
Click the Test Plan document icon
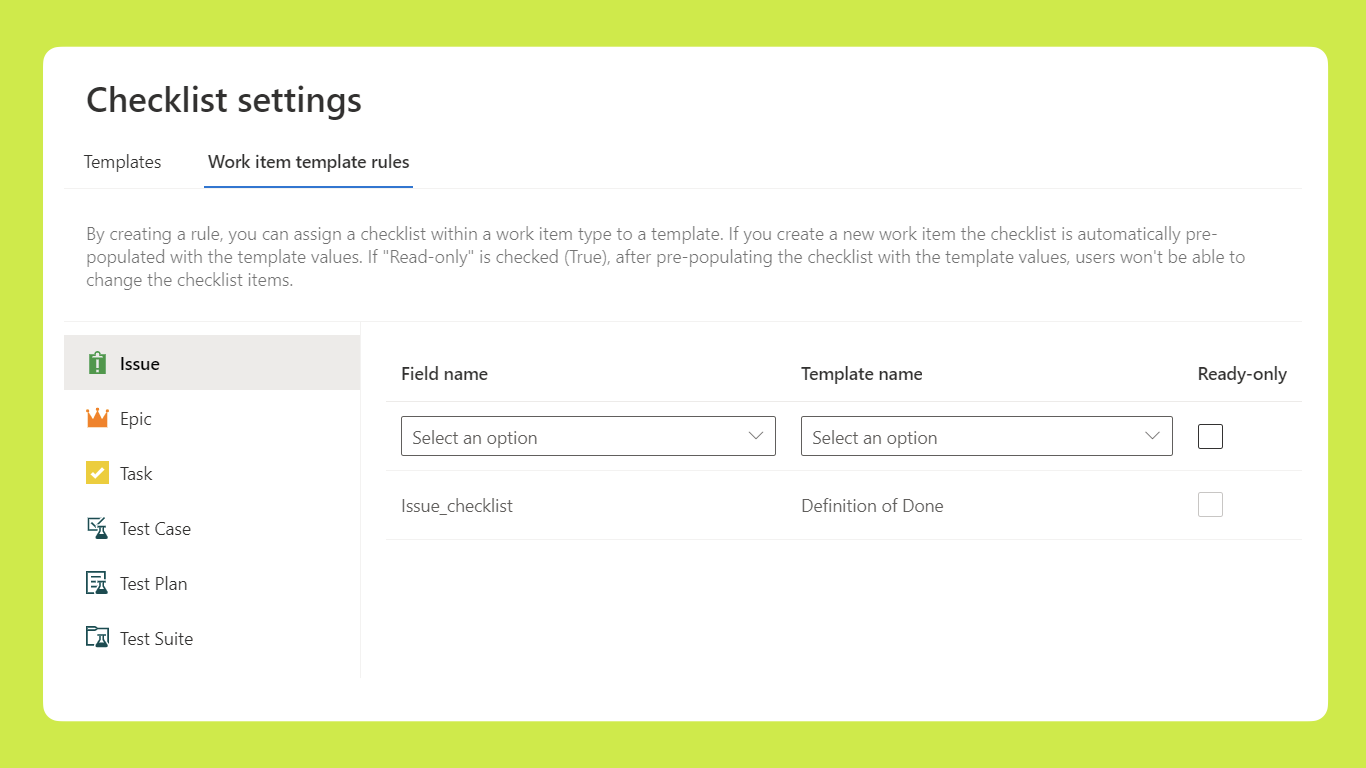97,583
